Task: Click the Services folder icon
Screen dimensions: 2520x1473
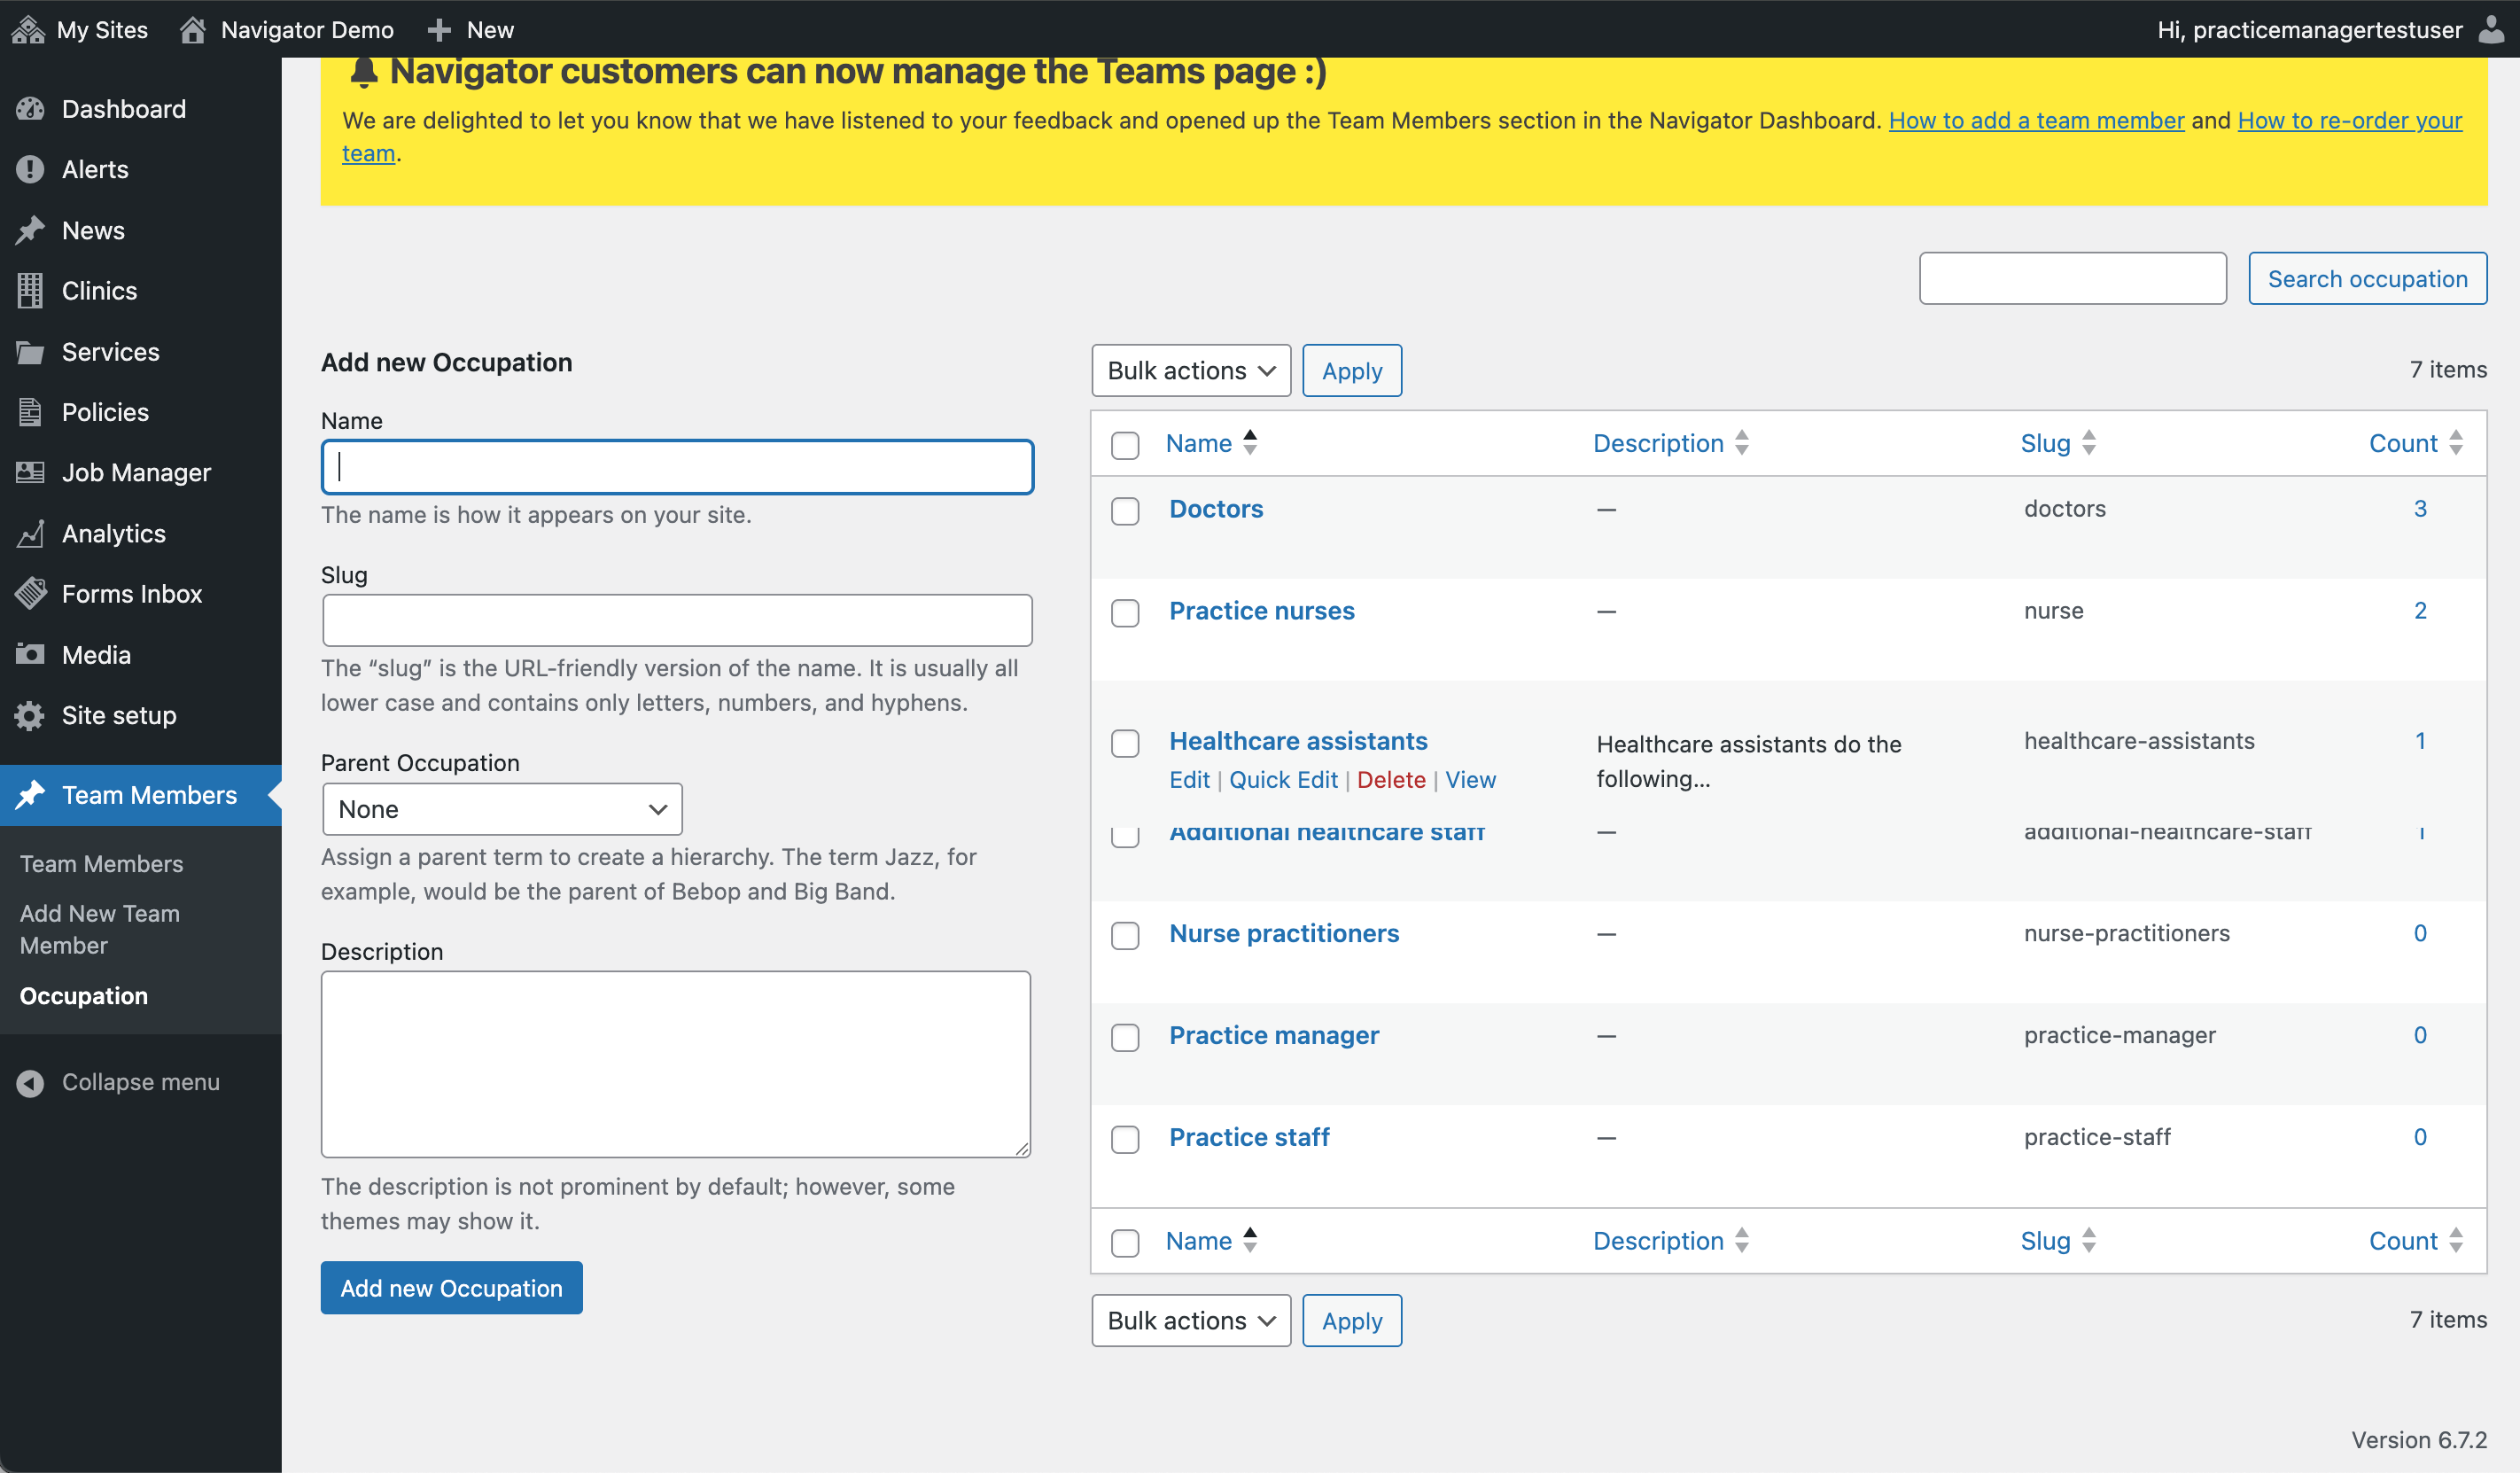Action: click(x=30, y=352)
